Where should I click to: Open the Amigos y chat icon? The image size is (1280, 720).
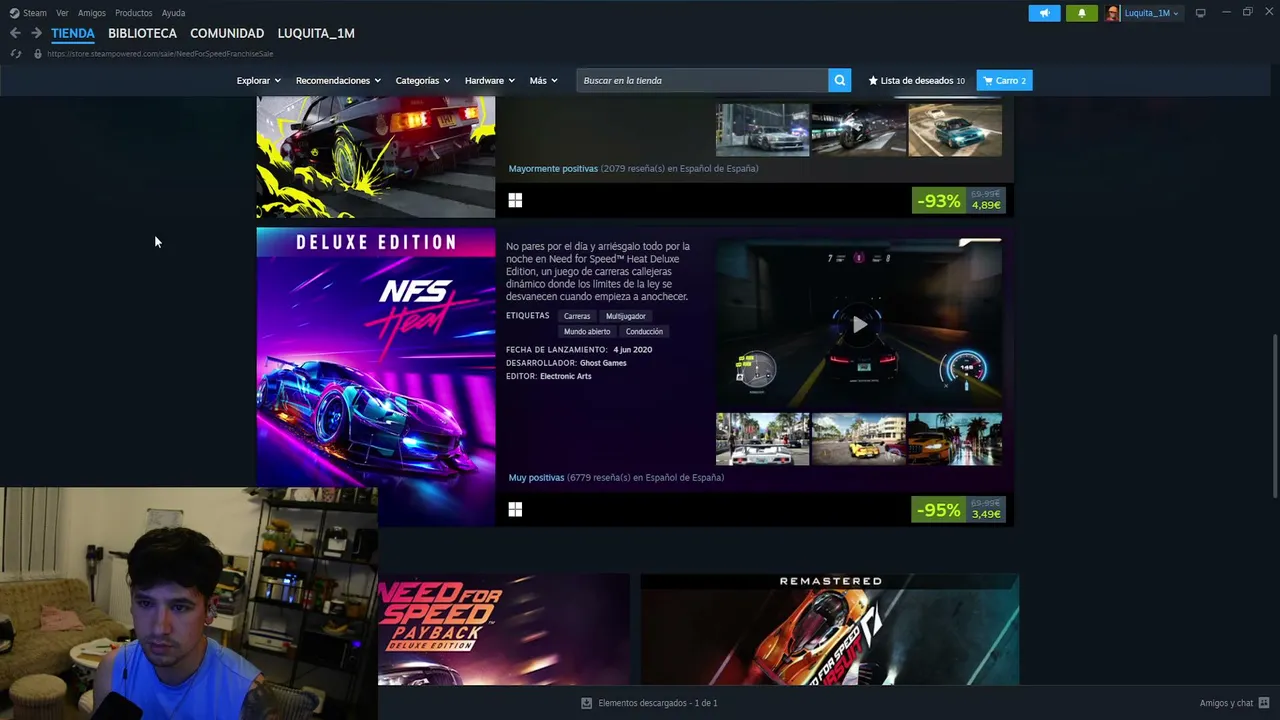point(1264,703)
